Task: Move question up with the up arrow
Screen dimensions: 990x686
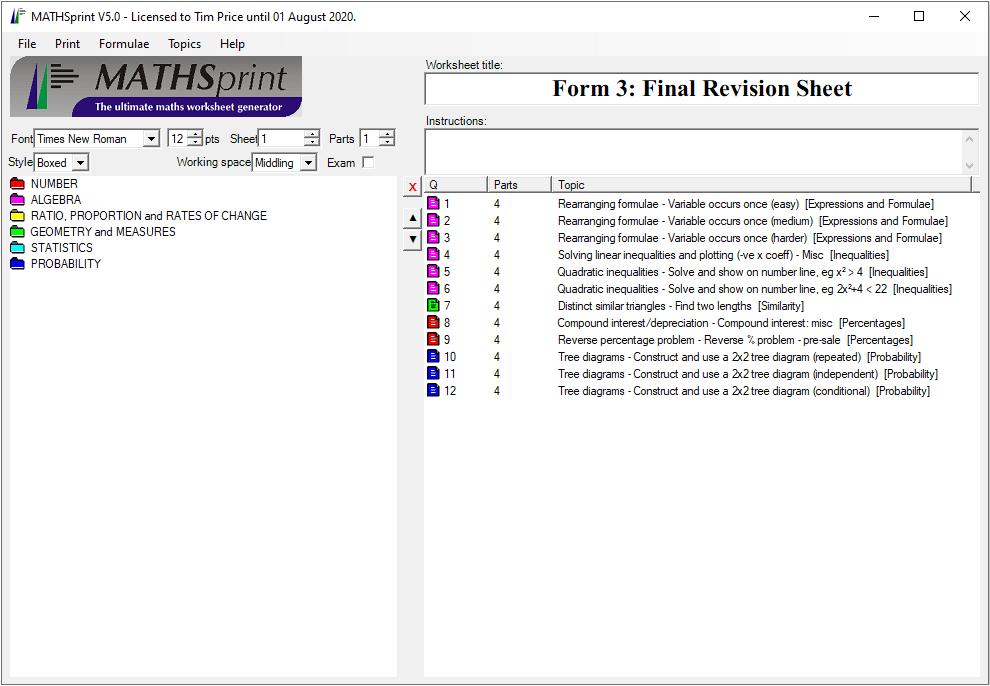Action: 412,218
